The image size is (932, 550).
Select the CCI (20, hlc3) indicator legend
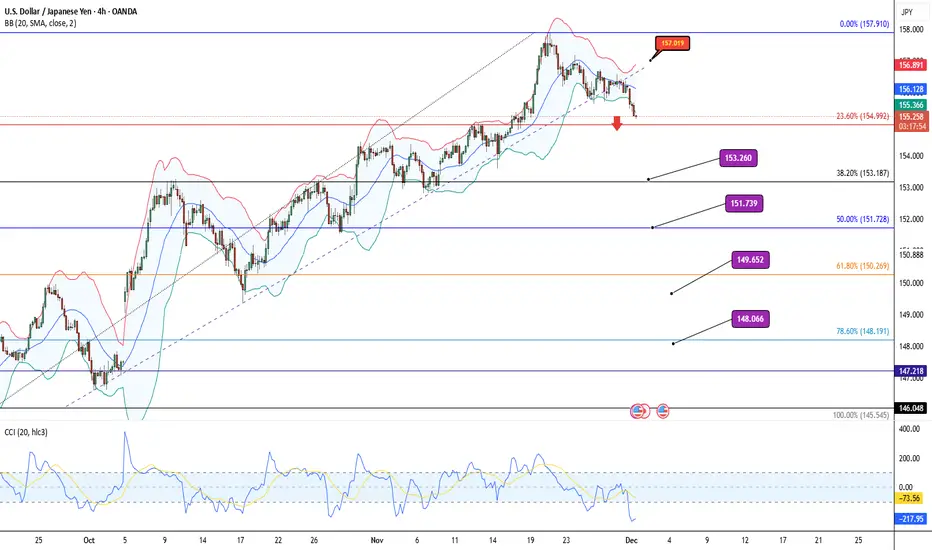26,432
